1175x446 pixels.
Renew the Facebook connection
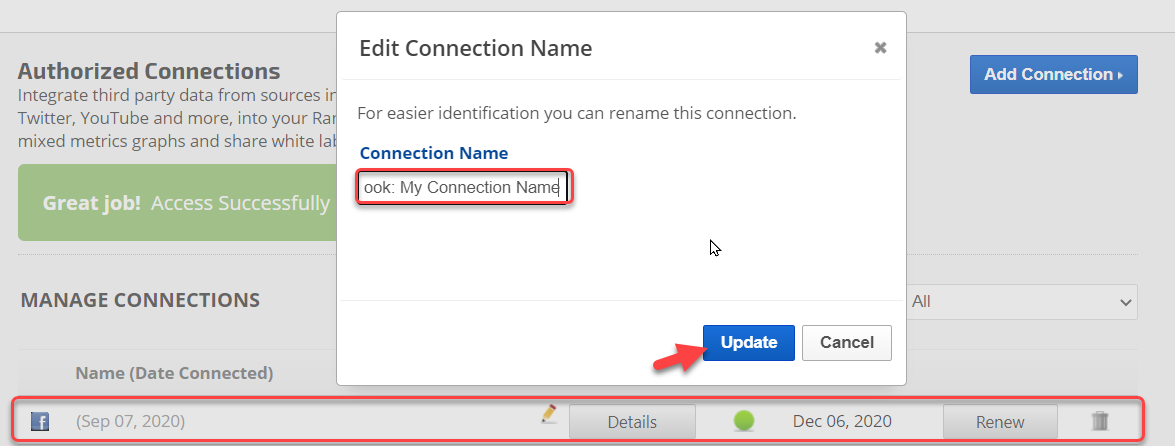(x=999, y=422)
